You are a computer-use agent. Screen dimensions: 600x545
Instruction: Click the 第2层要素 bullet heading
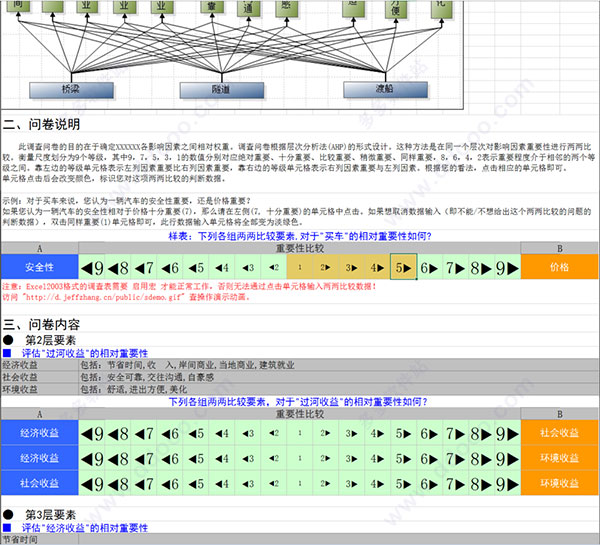point(39,340)
